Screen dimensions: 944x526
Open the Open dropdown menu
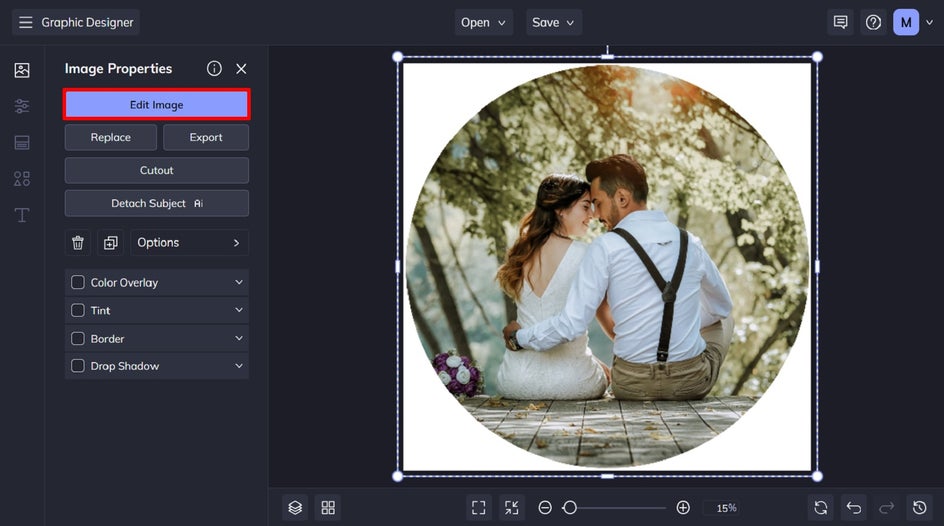point(483,22)
